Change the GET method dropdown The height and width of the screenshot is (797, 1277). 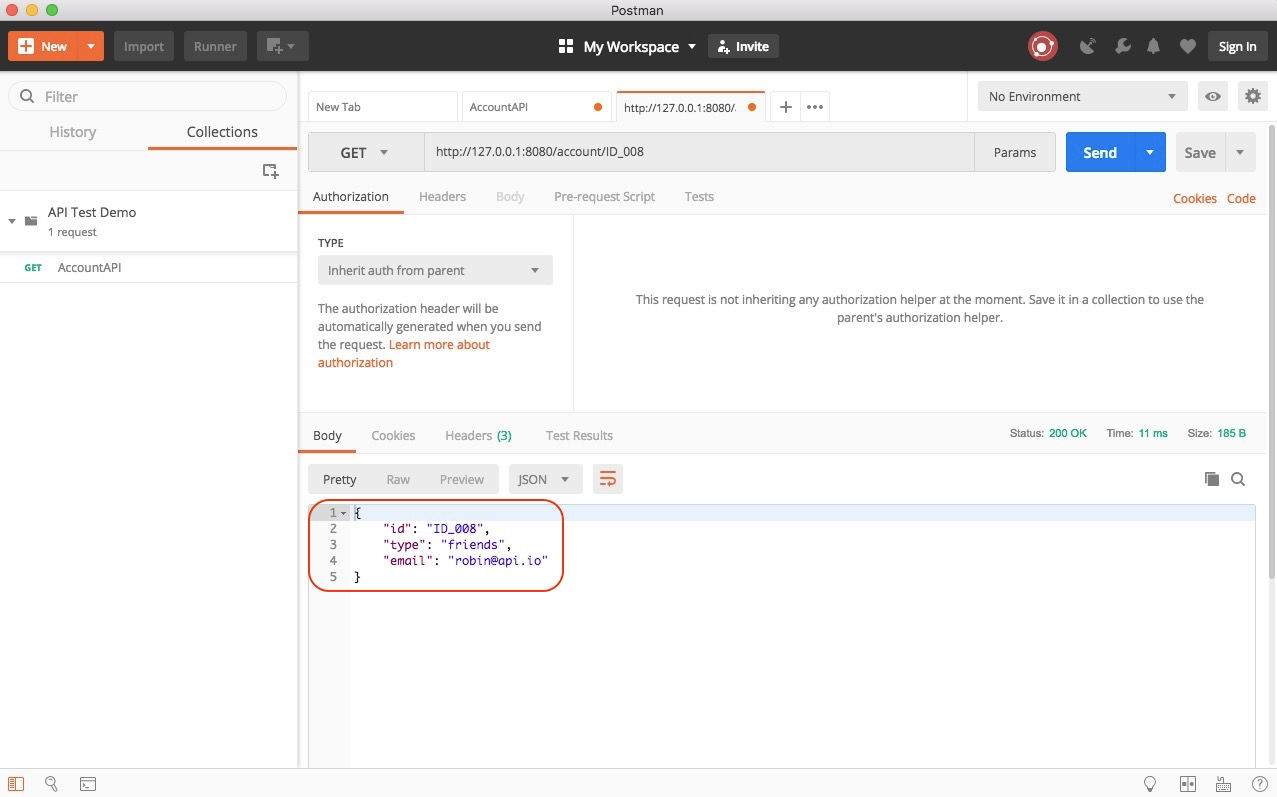click(x=366, y=153)
